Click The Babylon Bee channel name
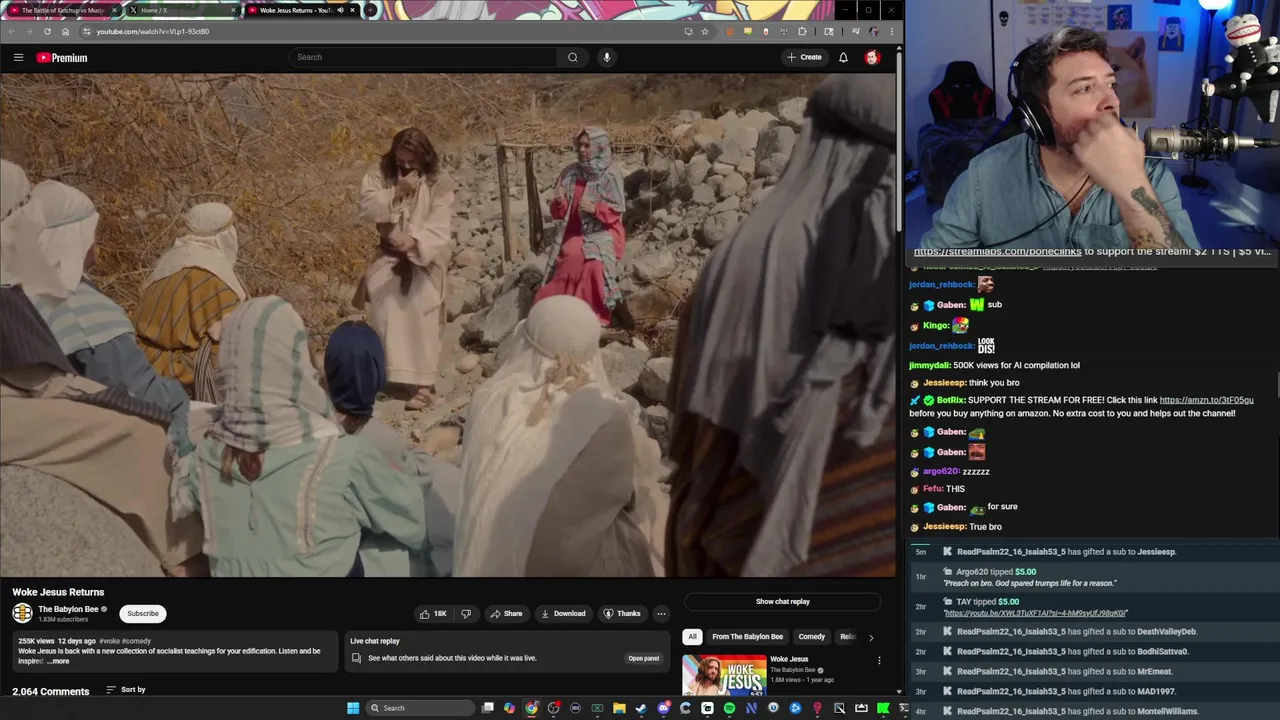 click(x=68, y=609)
